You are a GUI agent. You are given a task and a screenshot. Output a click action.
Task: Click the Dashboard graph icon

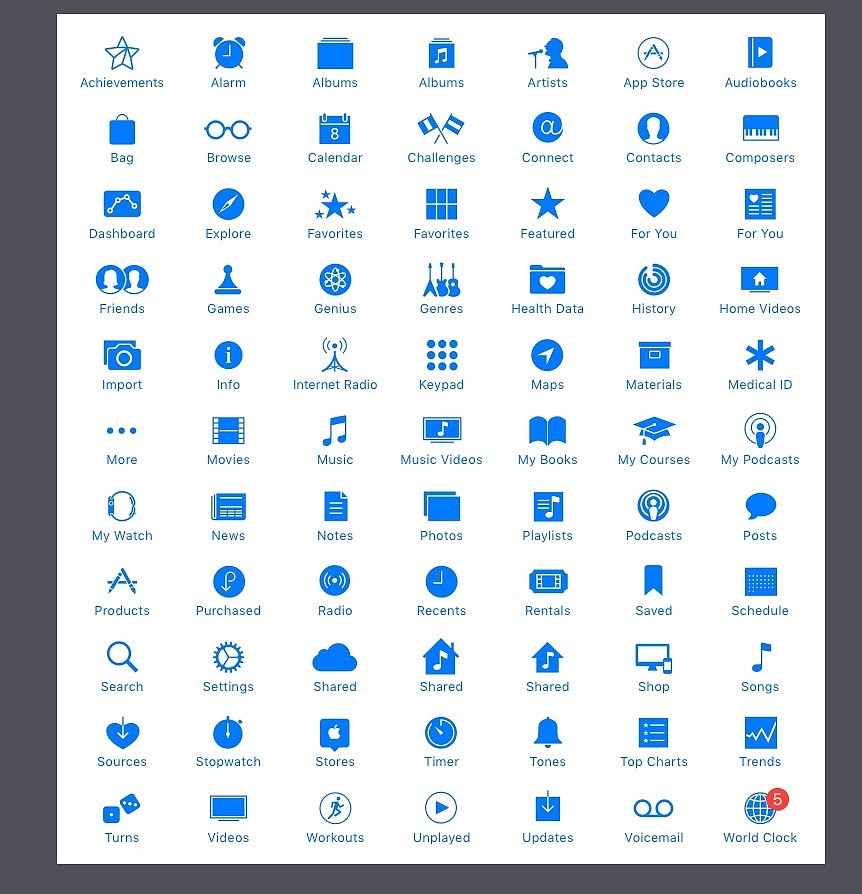coord(122,204)
